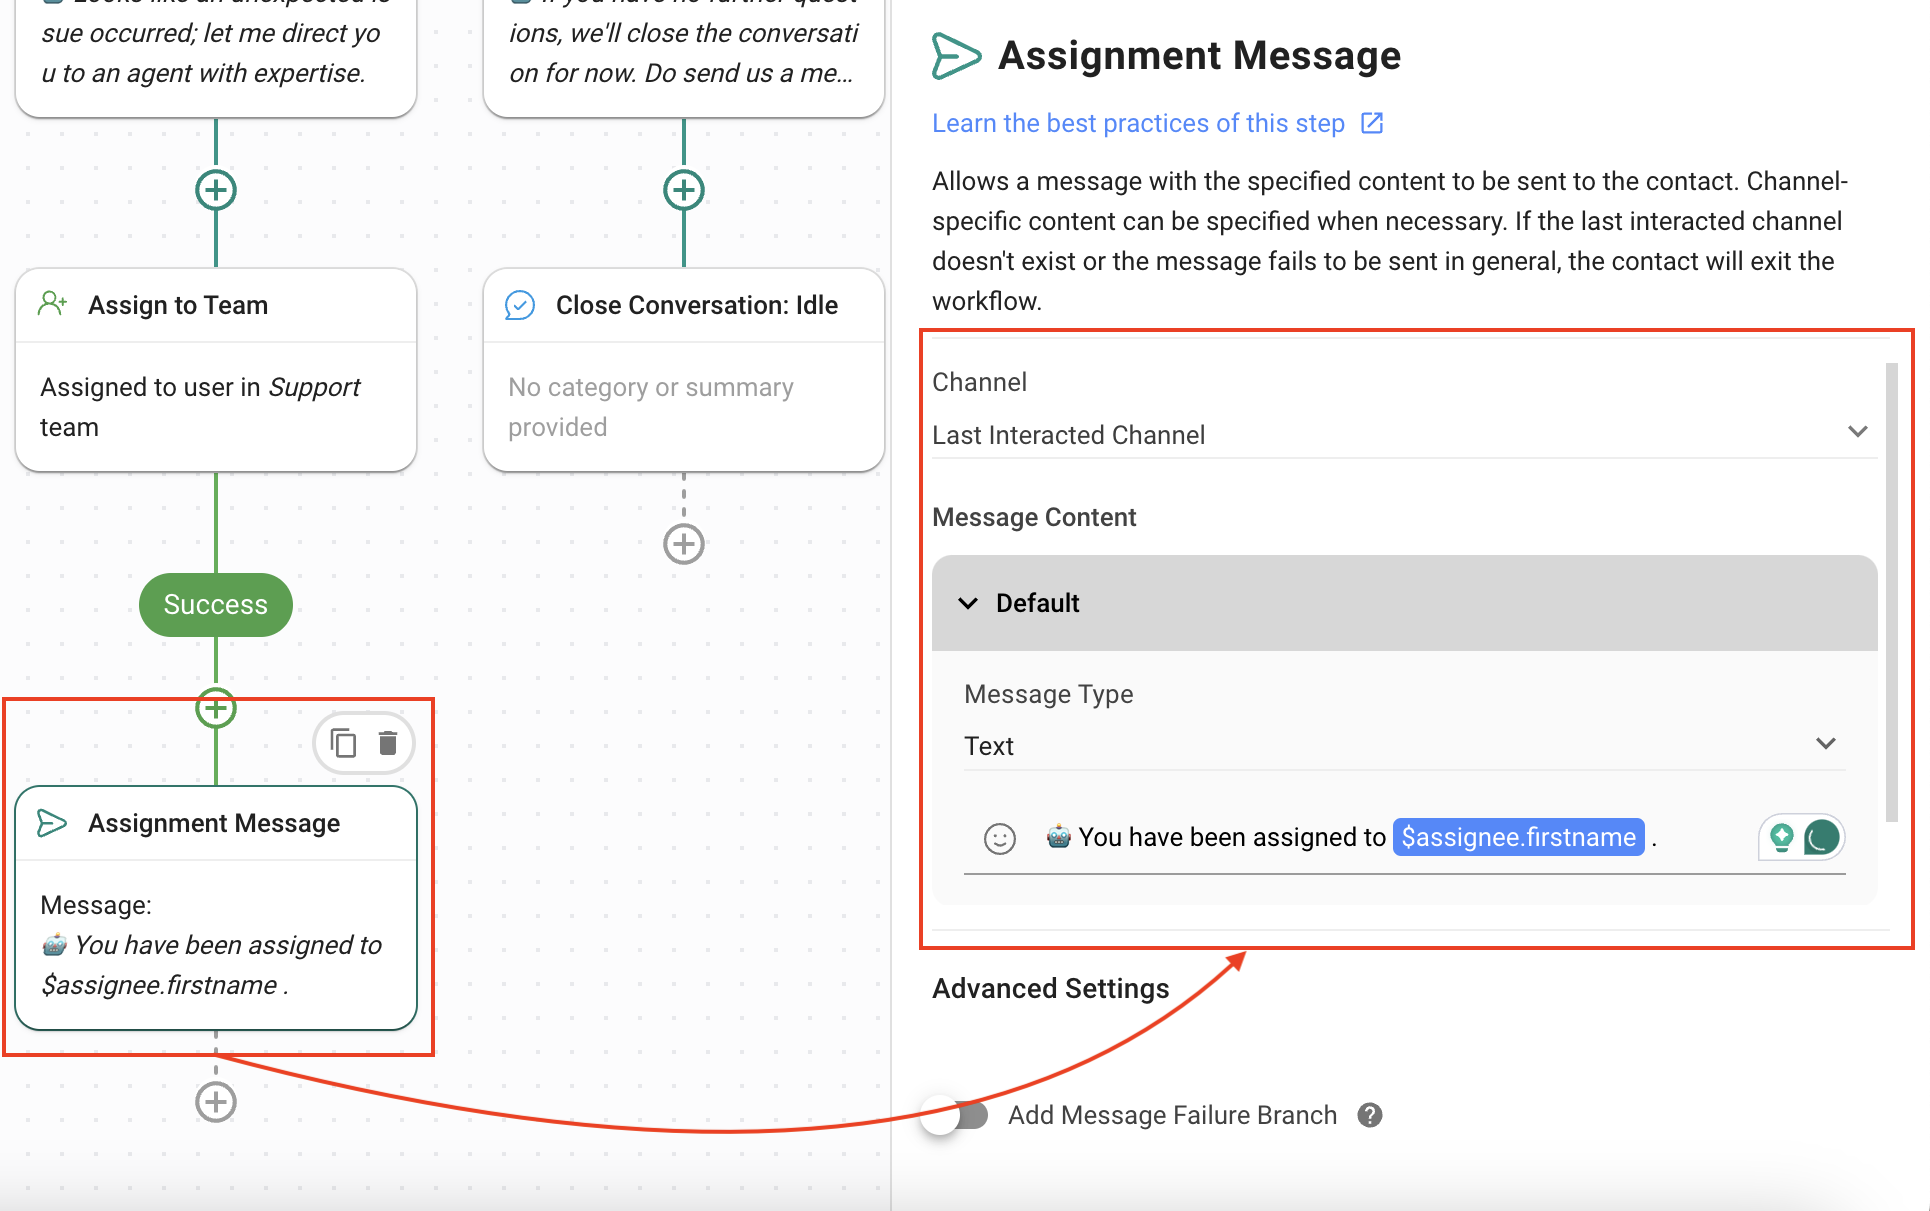
Task: Click the trash delete step icon
Action: click(x=388, y=743)
